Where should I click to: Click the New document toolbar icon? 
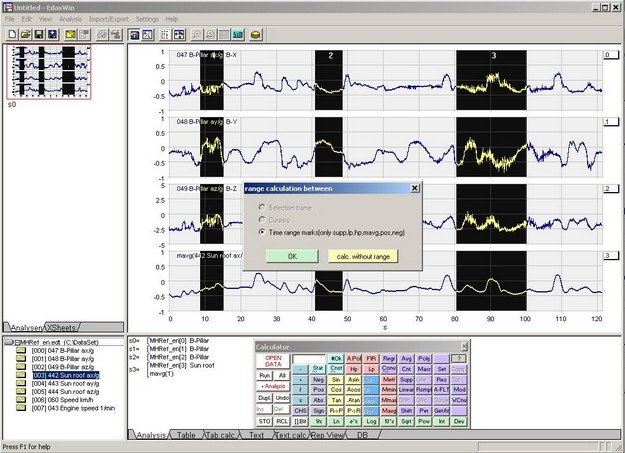point(10,34)
